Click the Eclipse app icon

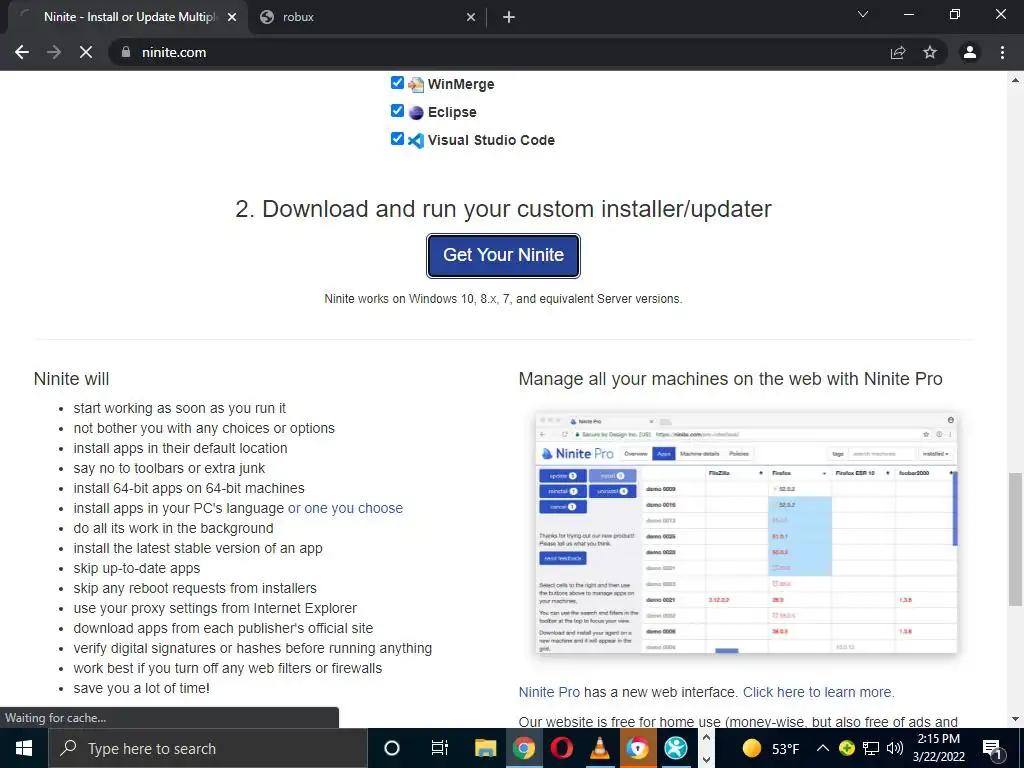416,112
